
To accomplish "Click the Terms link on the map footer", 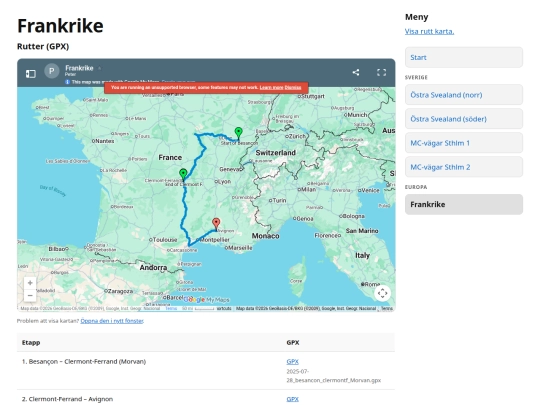I will click(x=387, y=309).
